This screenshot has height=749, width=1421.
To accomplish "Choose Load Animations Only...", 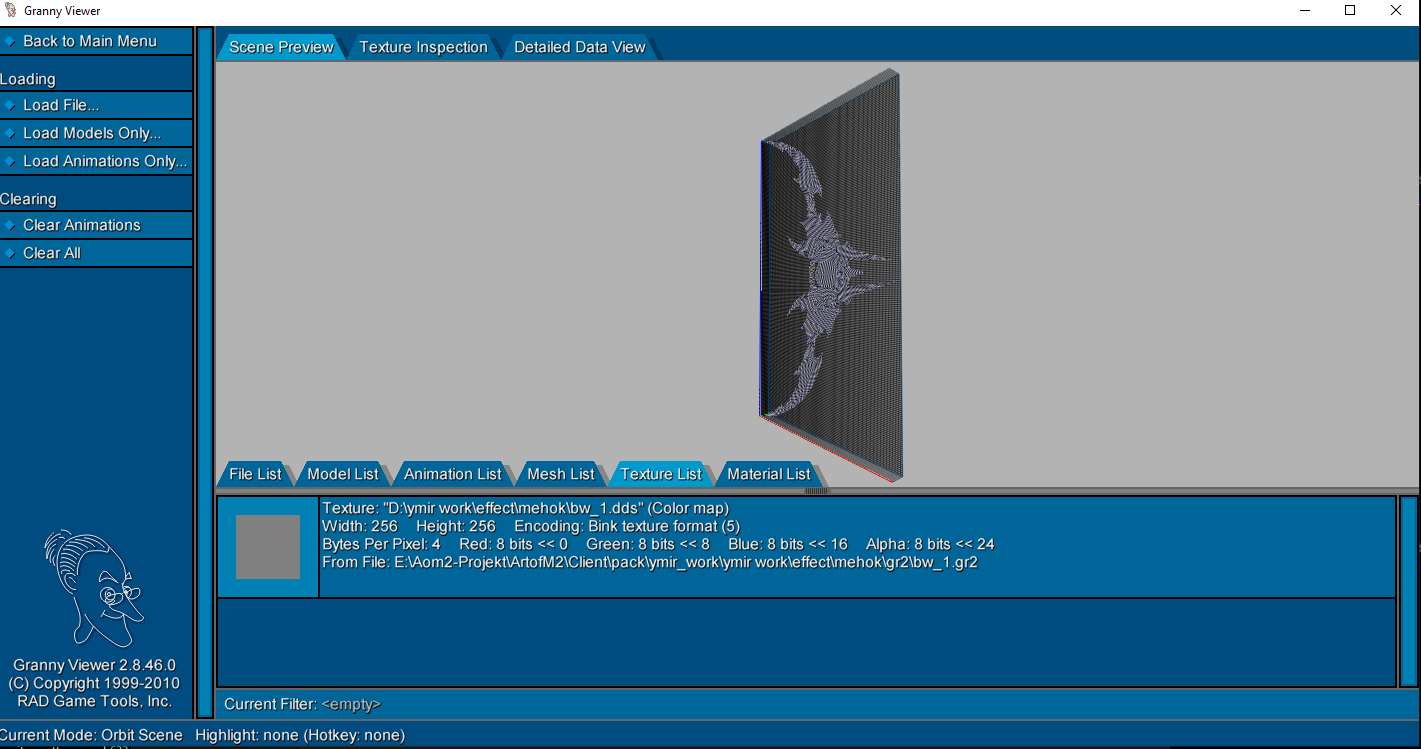I will click(104, 161).
